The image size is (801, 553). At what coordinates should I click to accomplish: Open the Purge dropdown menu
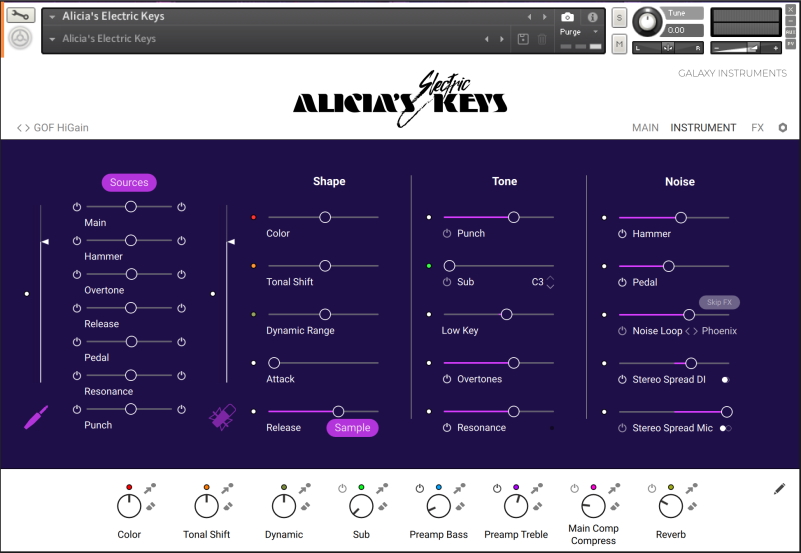(x=580, y=32)
